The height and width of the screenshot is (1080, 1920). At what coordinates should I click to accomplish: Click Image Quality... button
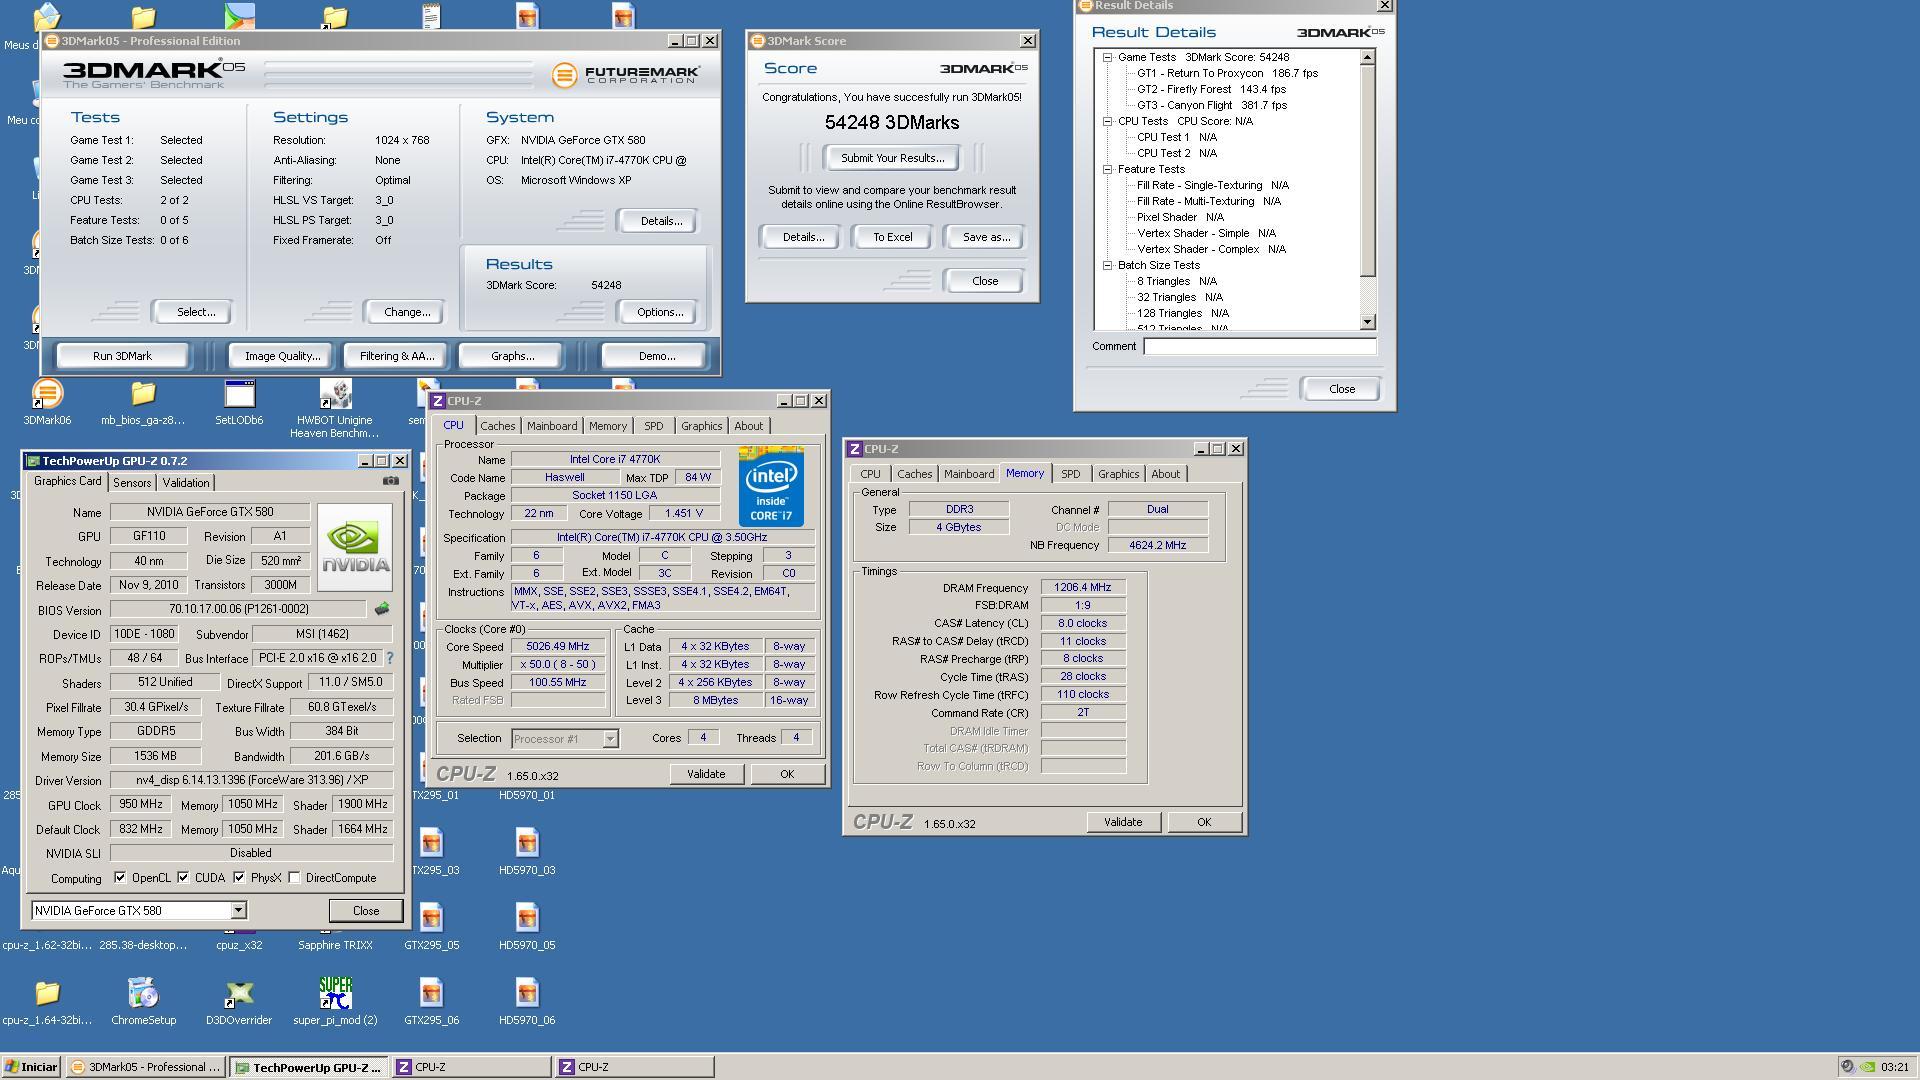282,356
